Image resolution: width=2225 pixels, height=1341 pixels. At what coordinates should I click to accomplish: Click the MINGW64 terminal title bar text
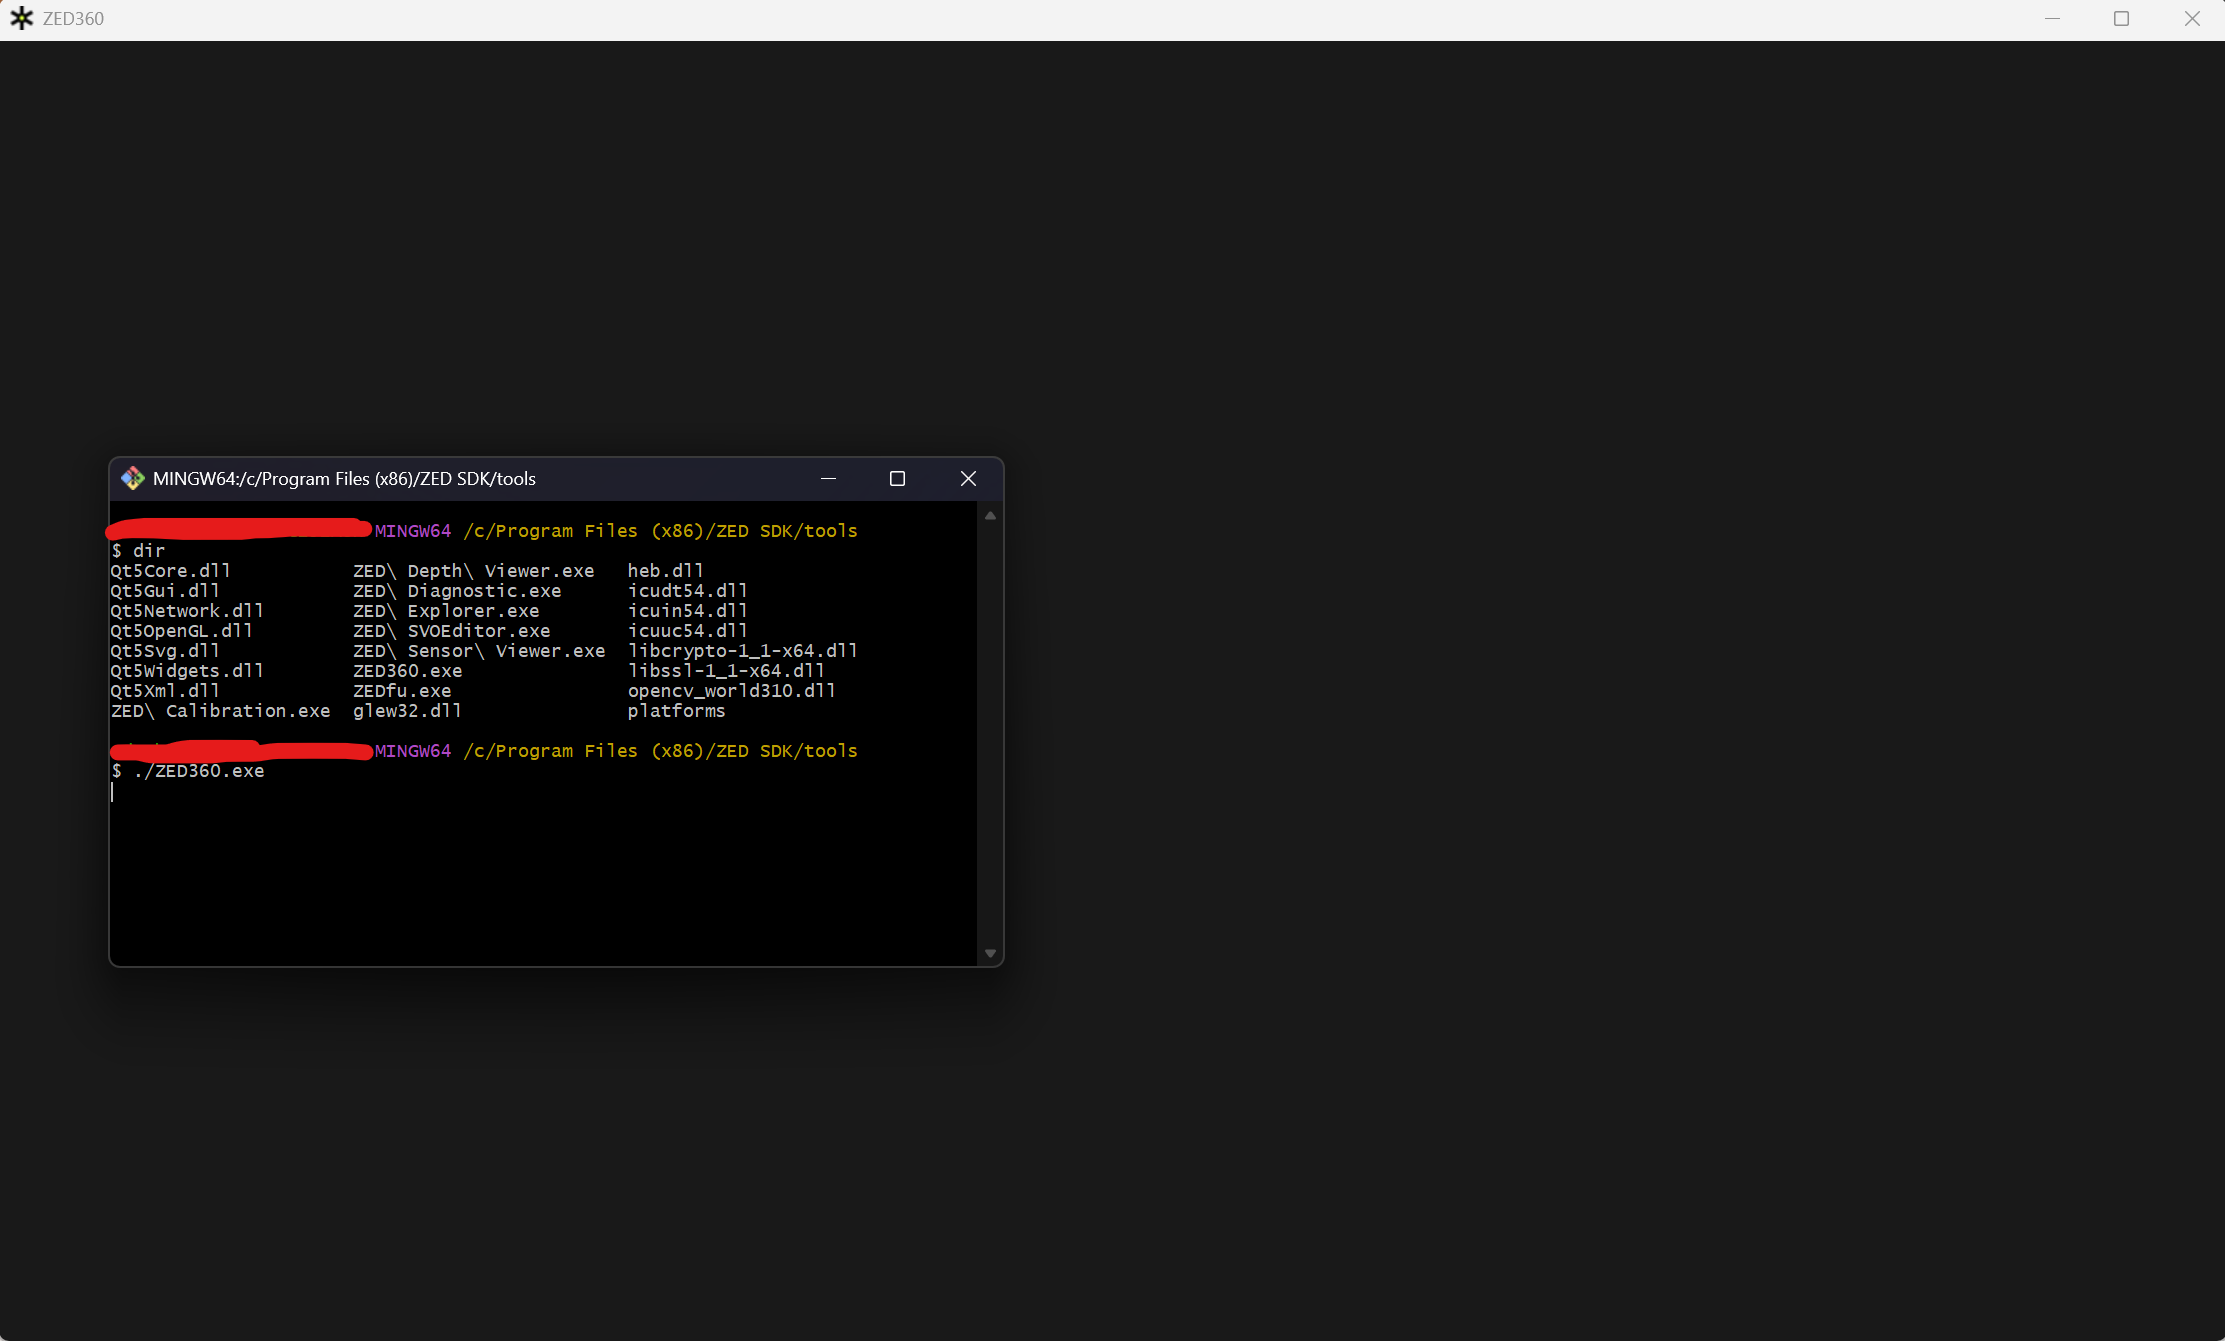[344, 479]
